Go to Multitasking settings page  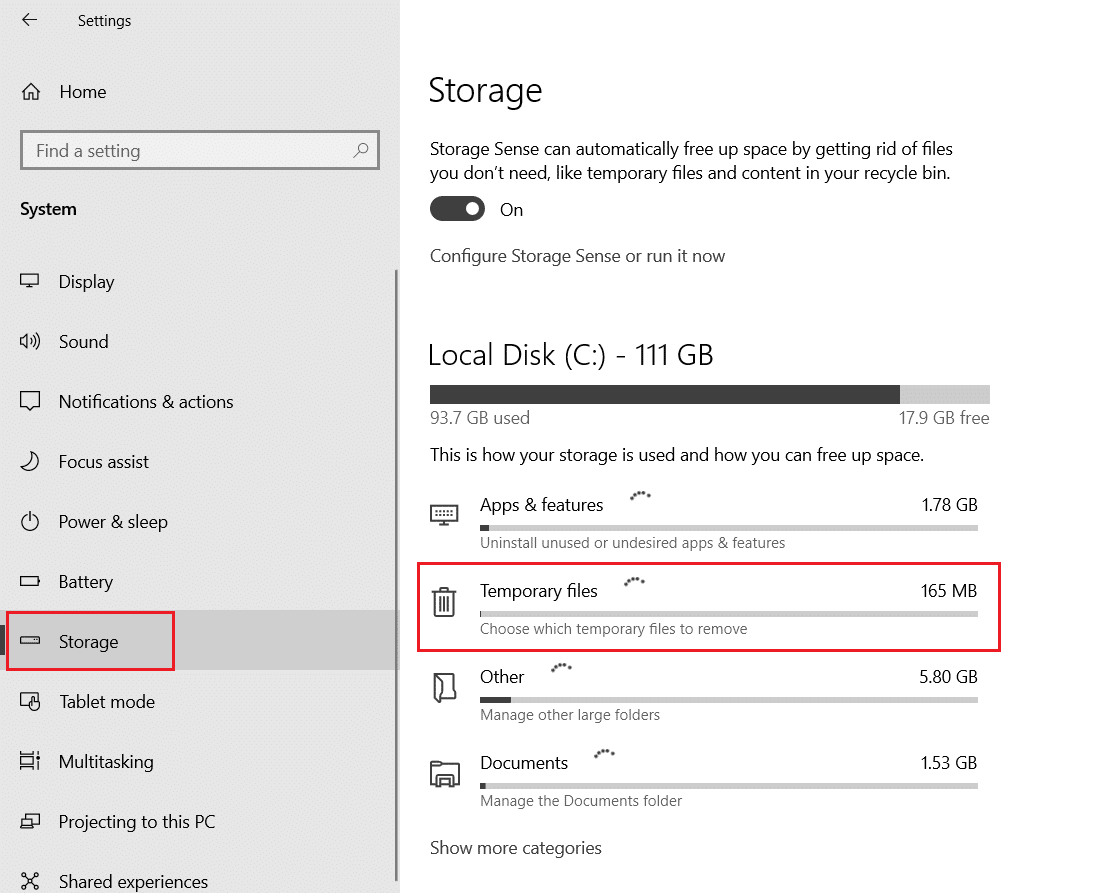[x=106, y=761]
